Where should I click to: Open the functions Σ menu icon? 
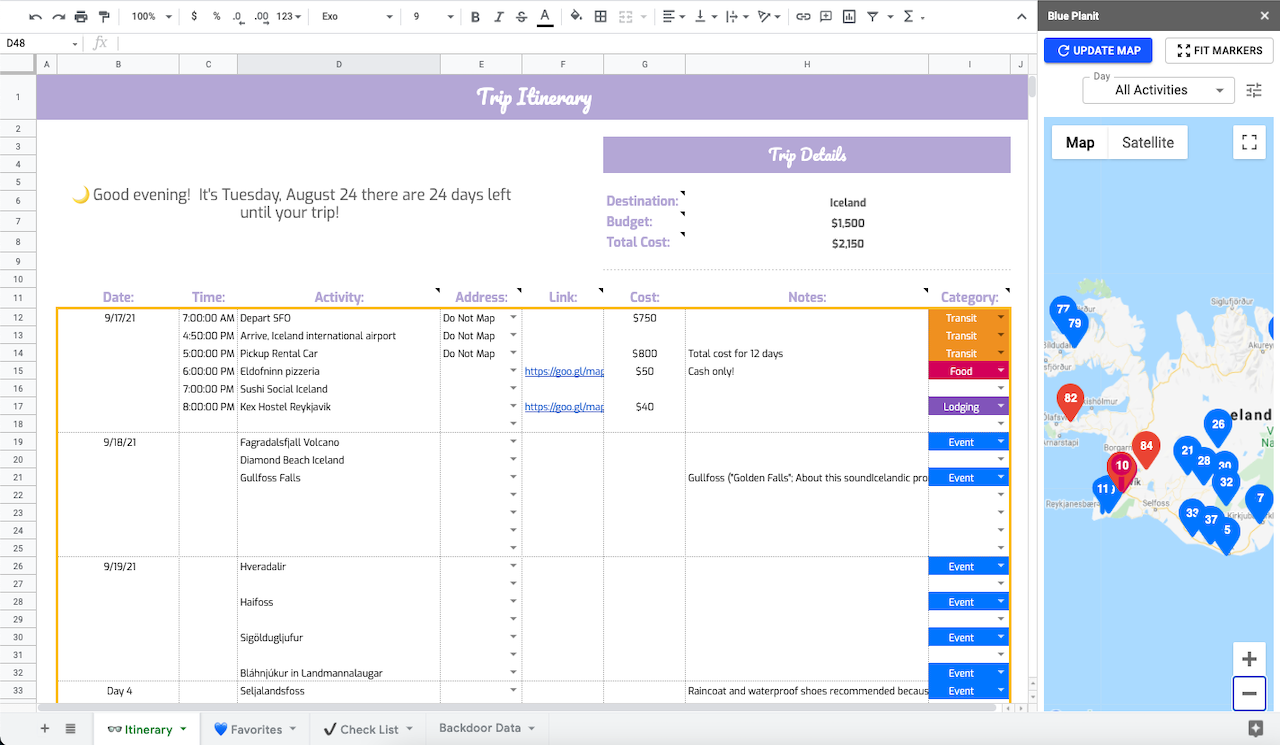coord(908,17)
